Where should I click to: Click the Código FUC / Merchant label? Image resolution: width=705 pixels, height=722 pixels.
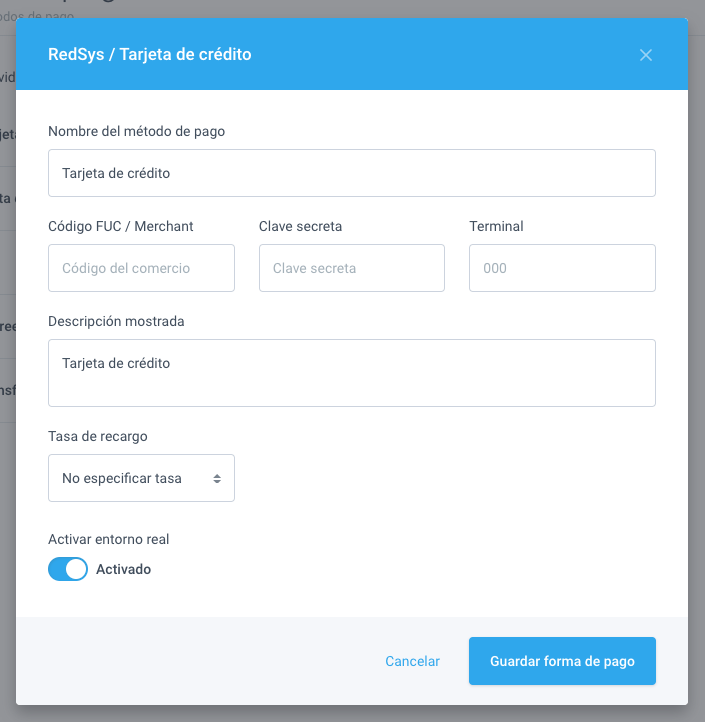pyautogui.click(x=121, y=226)
